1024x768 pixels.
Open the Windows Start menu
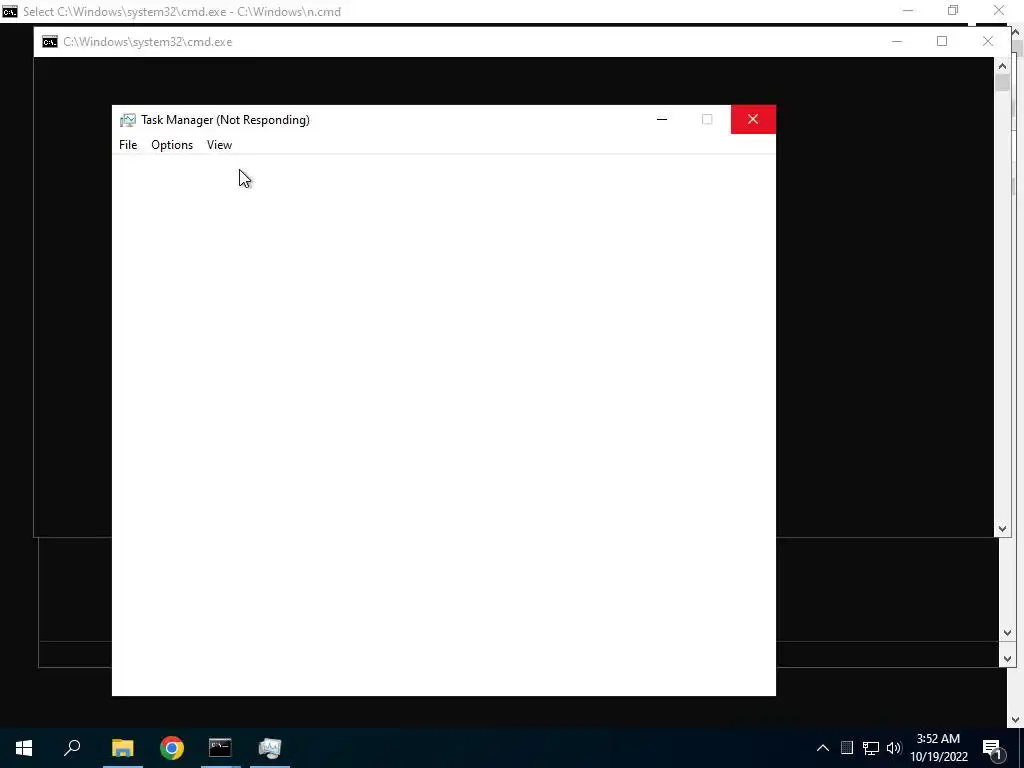coord(24,748)
